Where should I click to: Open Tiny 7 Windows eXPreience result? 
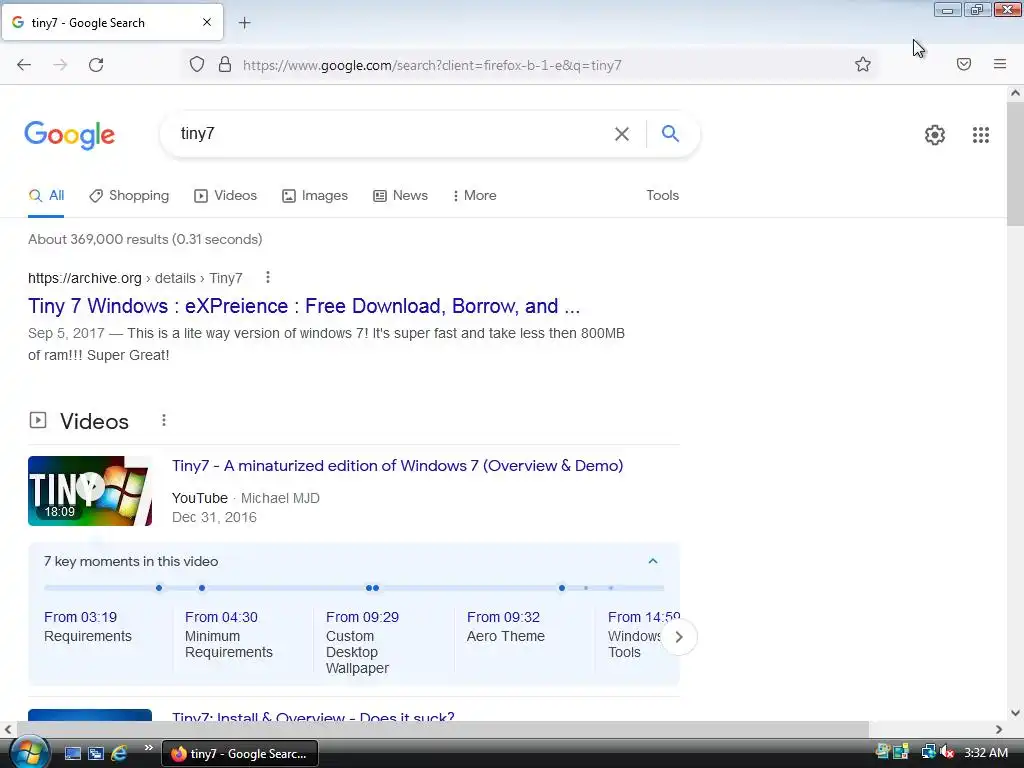[304, 306]
